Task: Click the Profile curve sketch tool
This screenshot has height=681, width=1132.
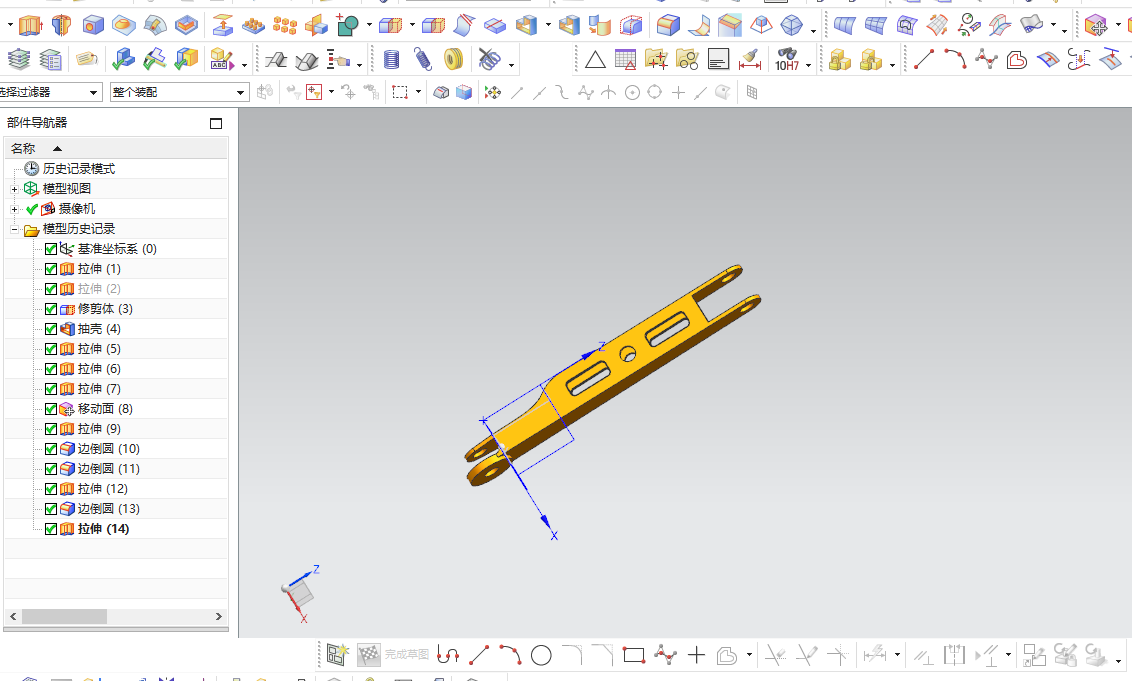Action: pyautogui.click(x=448, y=655)
